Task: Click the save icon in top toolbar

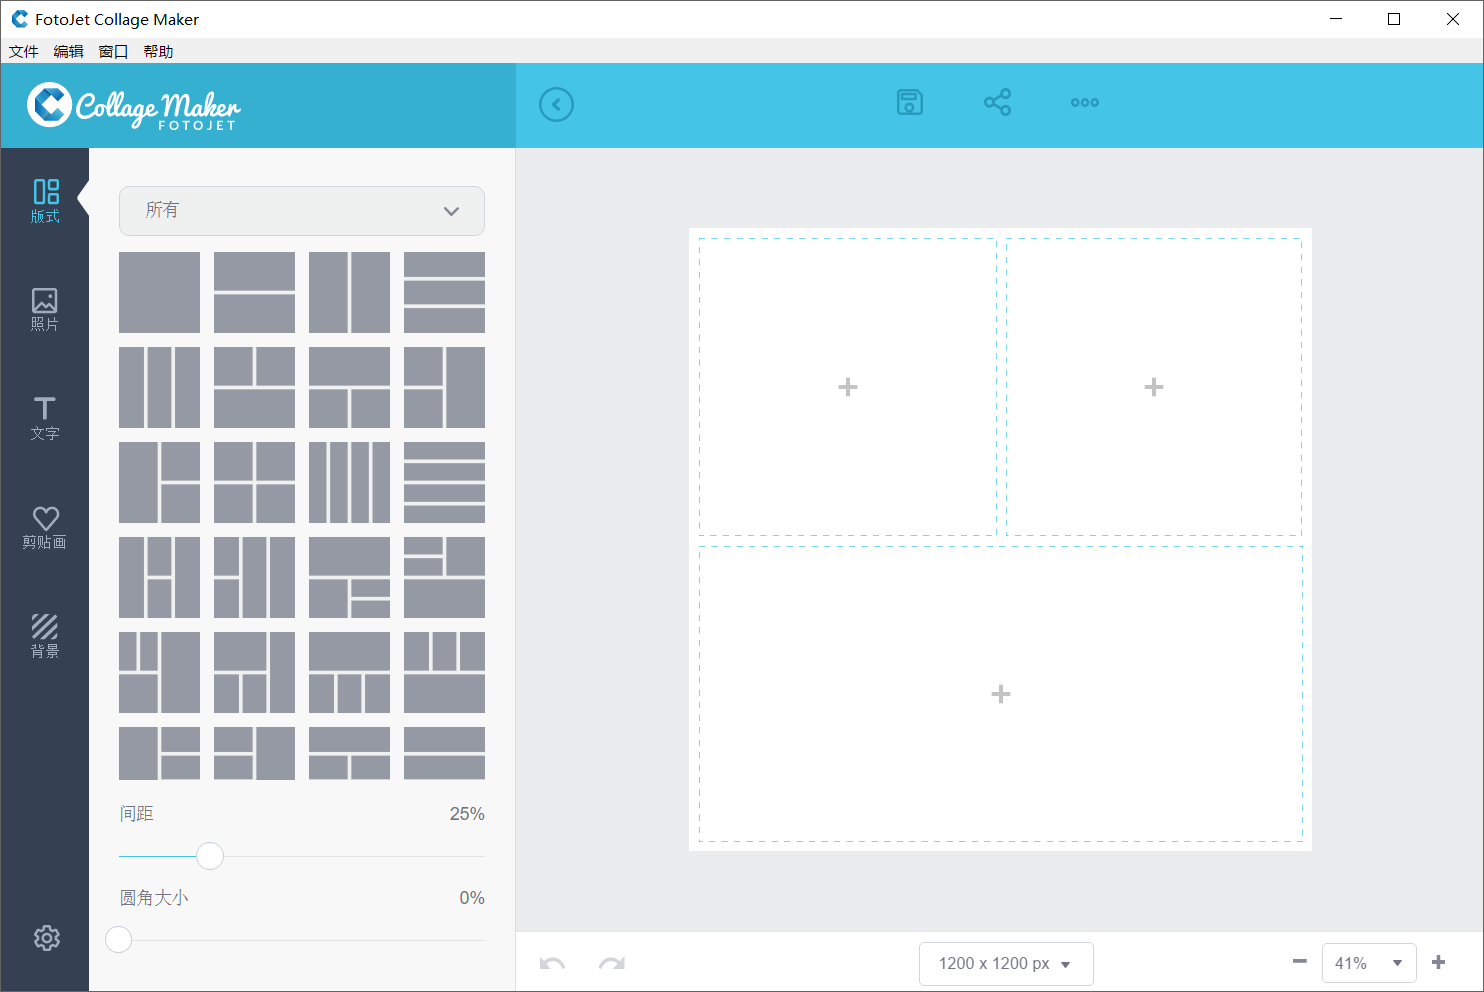Action: pos(909,103)
